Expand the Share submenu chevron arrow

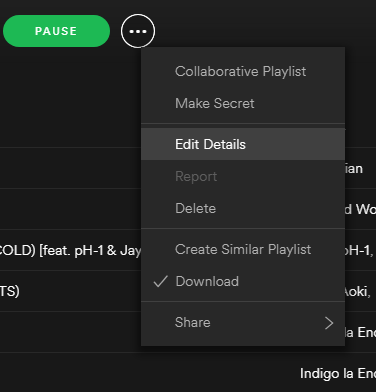click(329, 323)
